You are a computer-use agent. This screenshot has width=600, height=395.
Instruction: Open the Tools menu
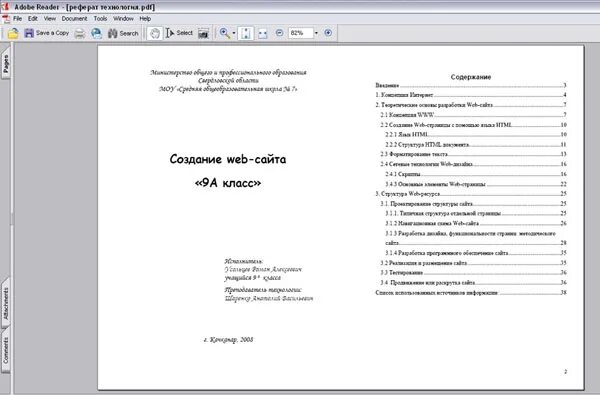(x=100, y=18)
